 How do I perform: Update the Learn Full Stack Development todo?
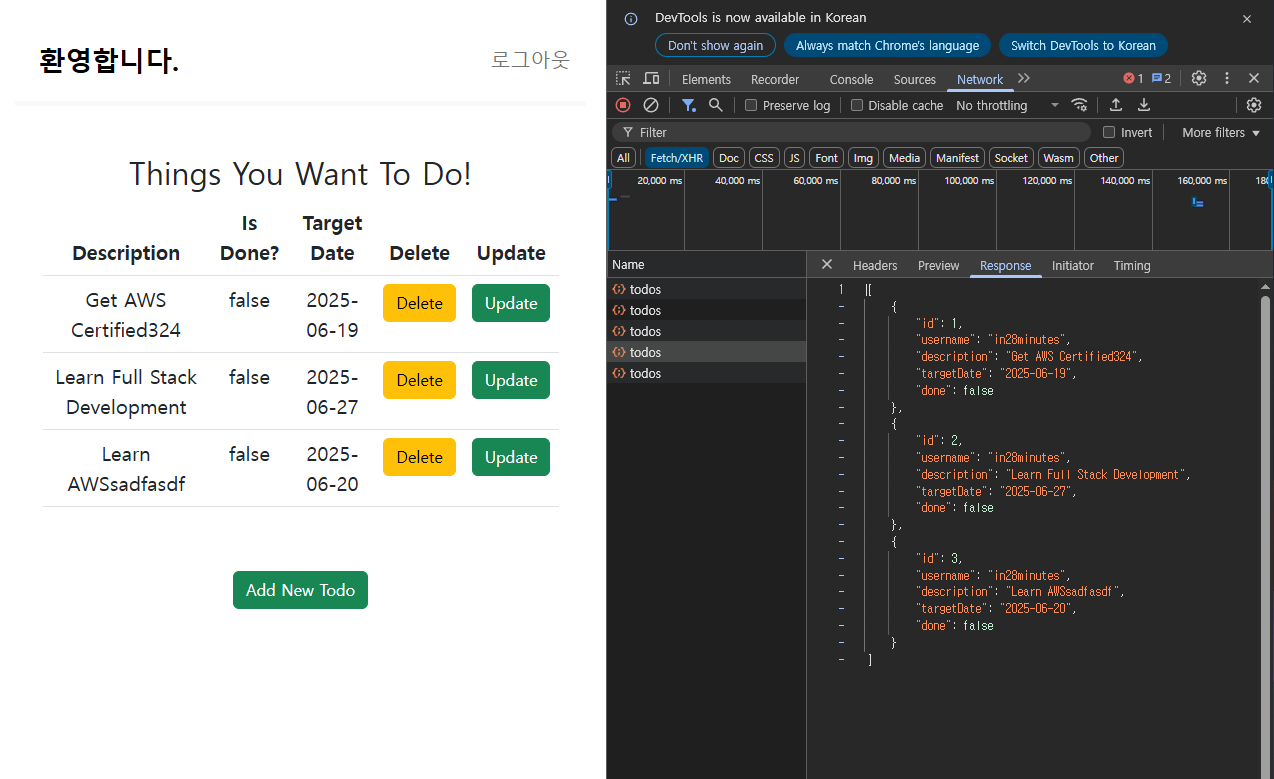pos(511,380)
